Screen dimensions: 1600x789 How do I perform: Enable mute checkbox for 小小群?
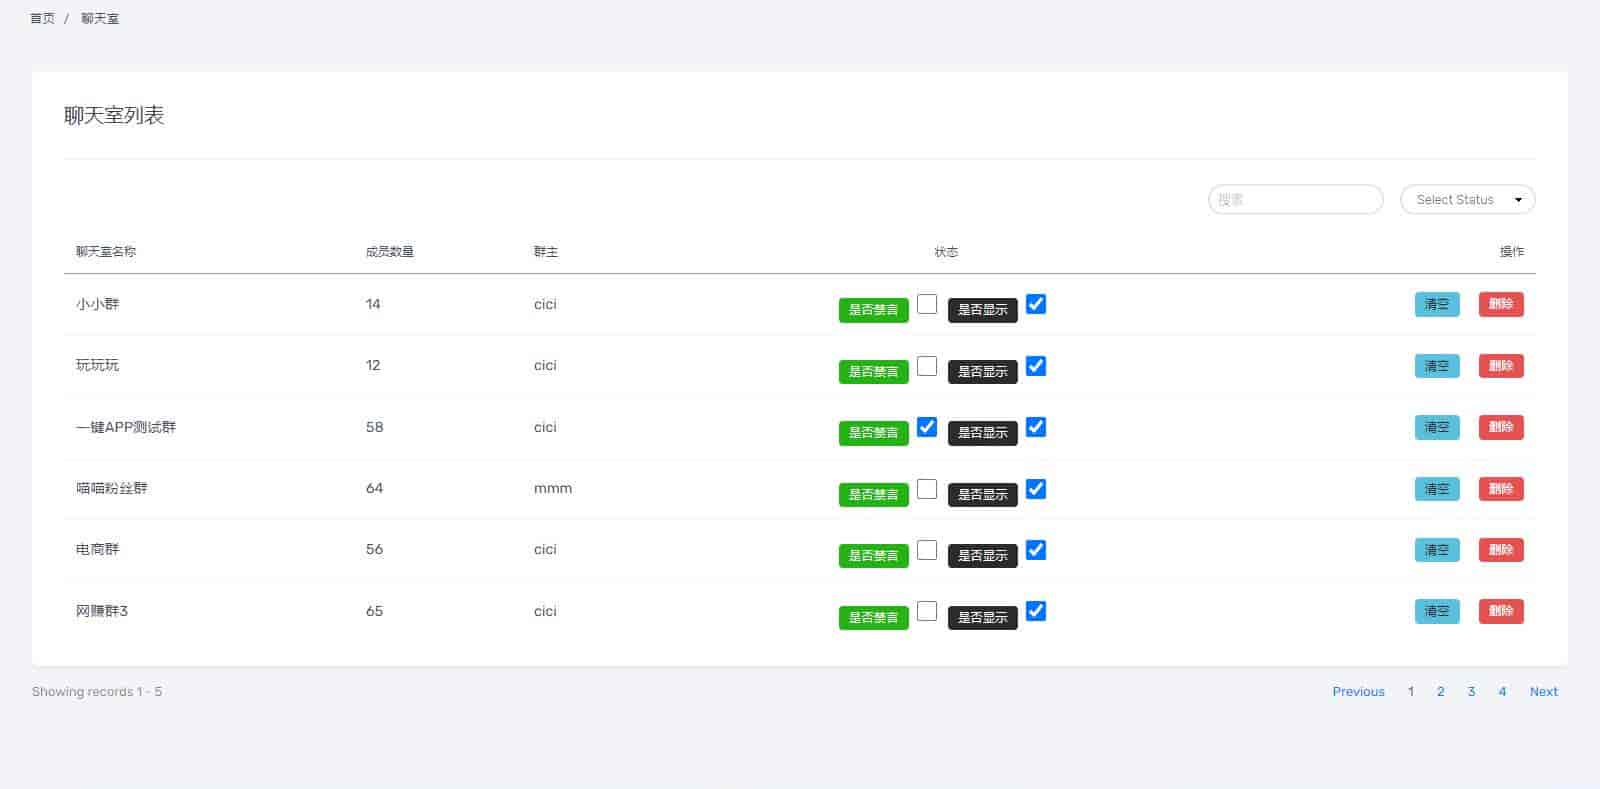(x=927, y=304)
